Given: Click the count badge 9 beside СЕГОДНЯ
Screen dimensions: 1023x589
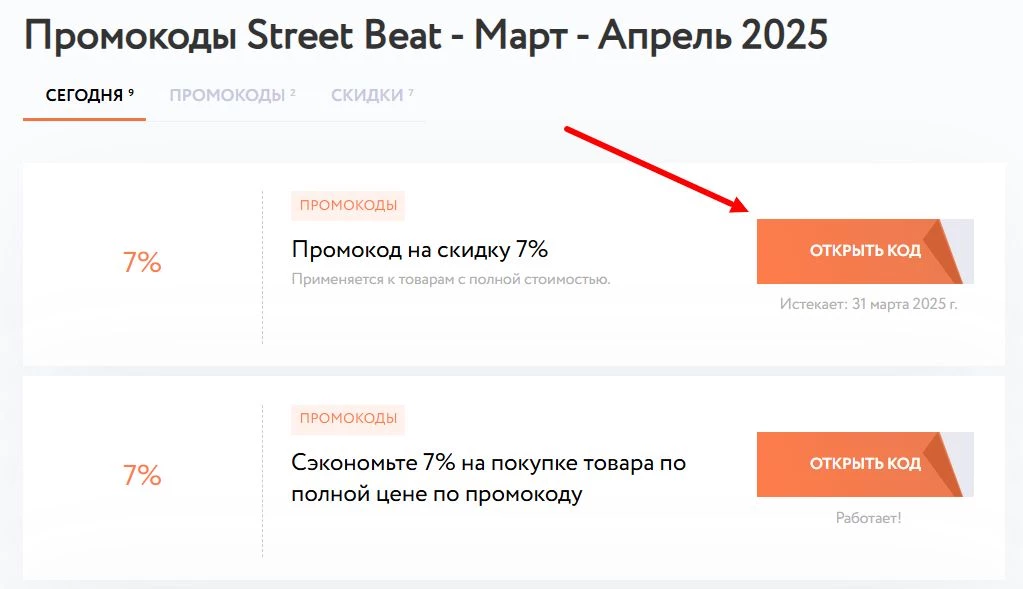Looking at the screenshot, I should 131,93.
